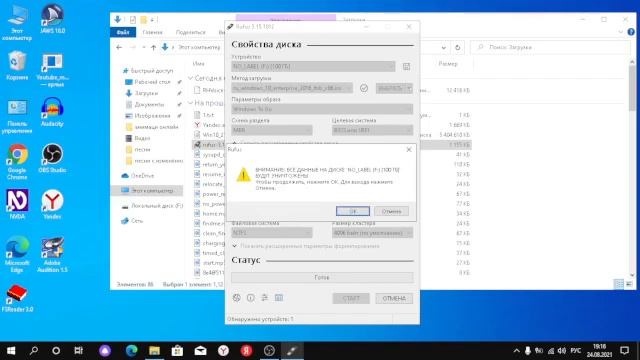Open the Rufus settings sliders icon
The image size is (640, 360).
264,298
